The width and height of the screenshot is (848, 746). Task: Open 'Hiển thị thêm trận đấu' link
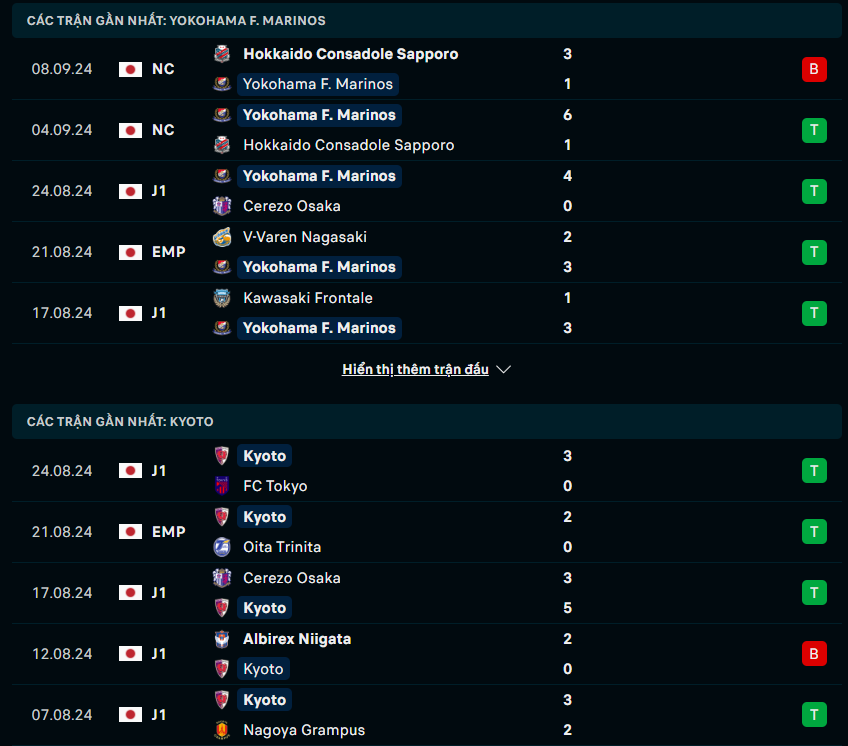[415, 369]
